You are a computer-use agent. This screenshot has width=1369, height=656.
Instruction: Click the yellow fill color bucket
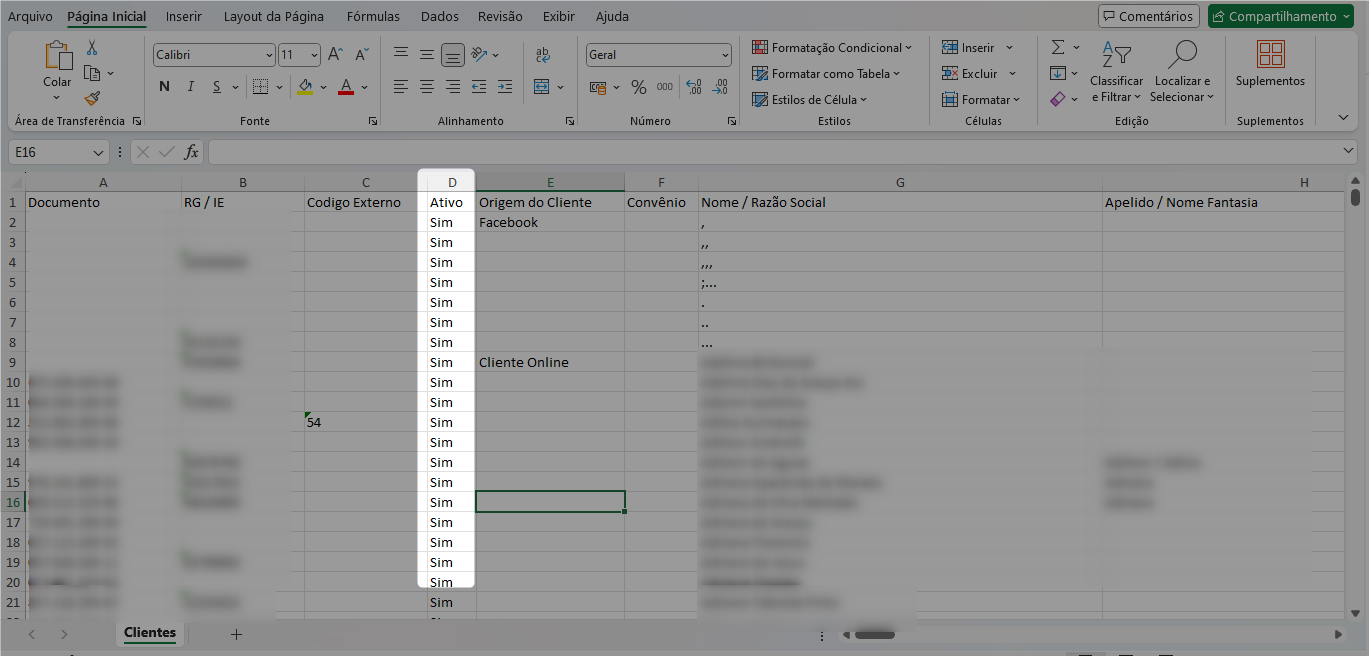point(305,87)
